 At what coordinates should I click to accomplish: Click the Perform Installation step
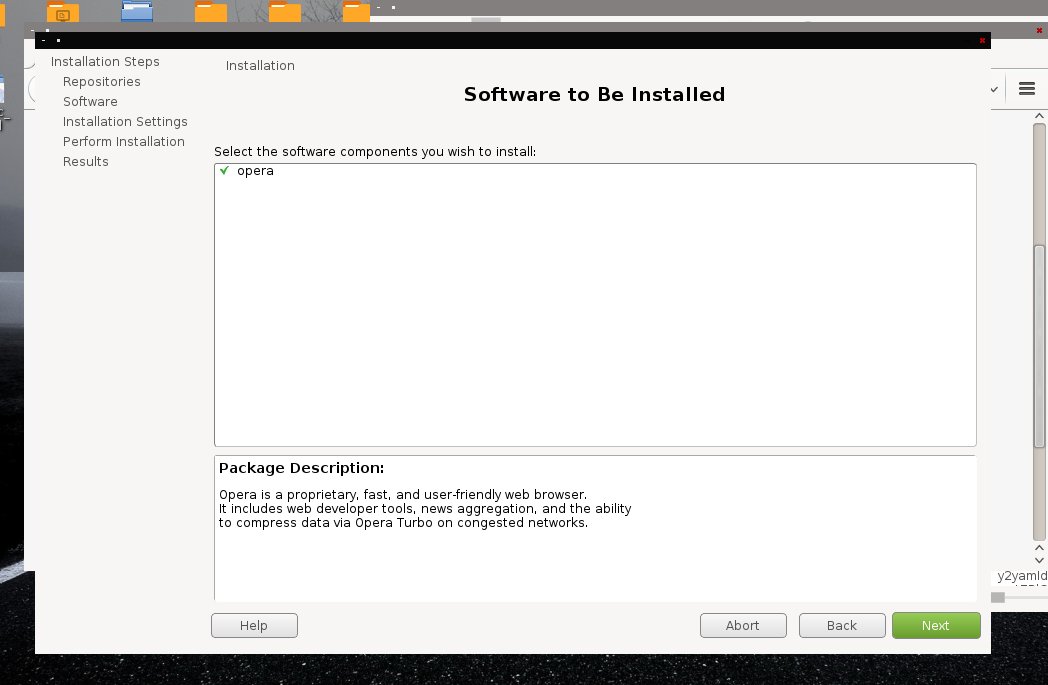pos(124,142)
